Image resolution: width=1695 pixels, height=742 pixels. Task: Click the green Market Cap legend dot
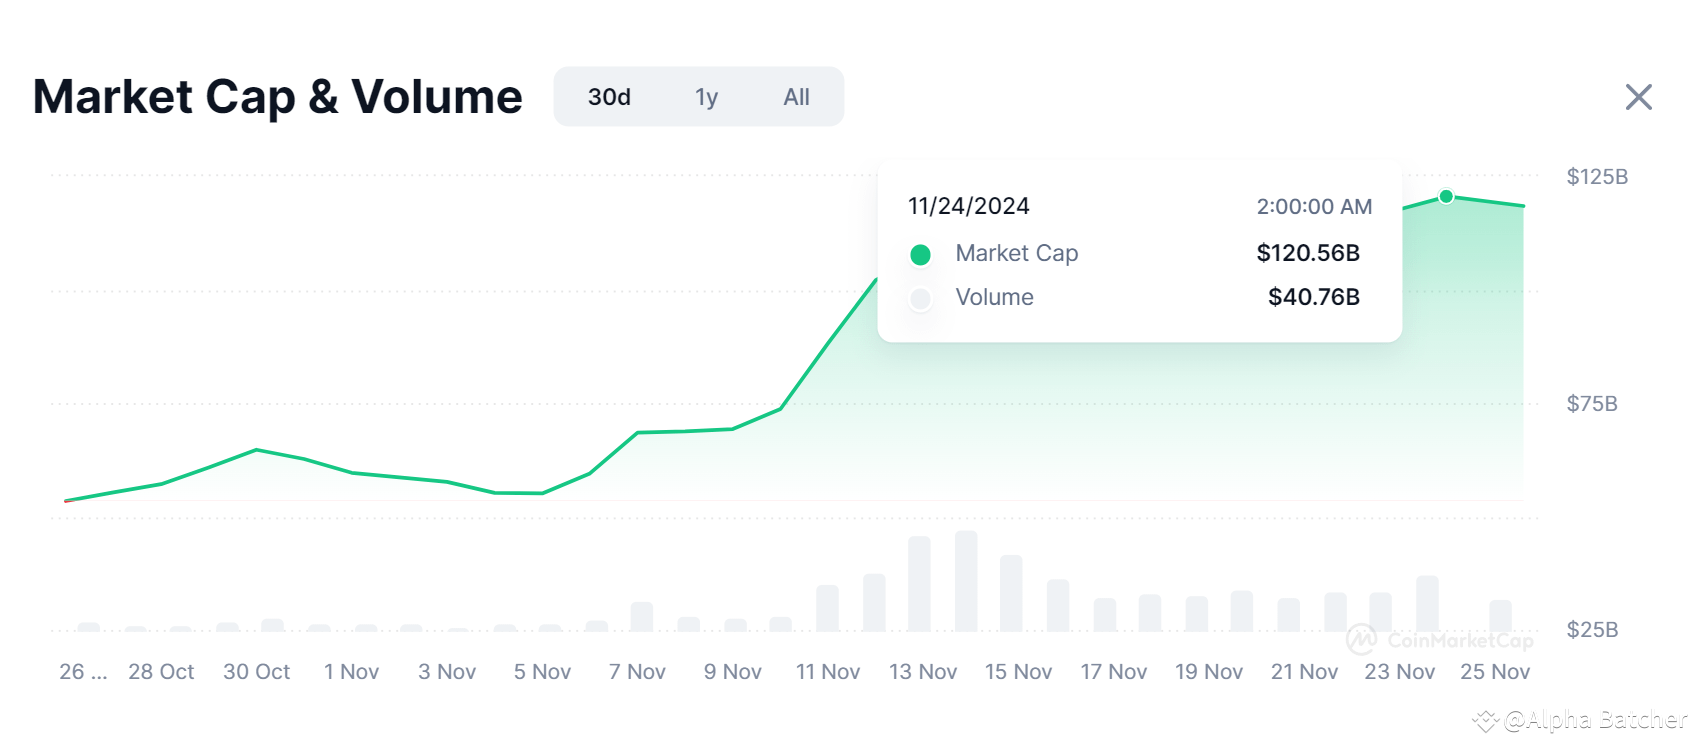click(920, 255)
